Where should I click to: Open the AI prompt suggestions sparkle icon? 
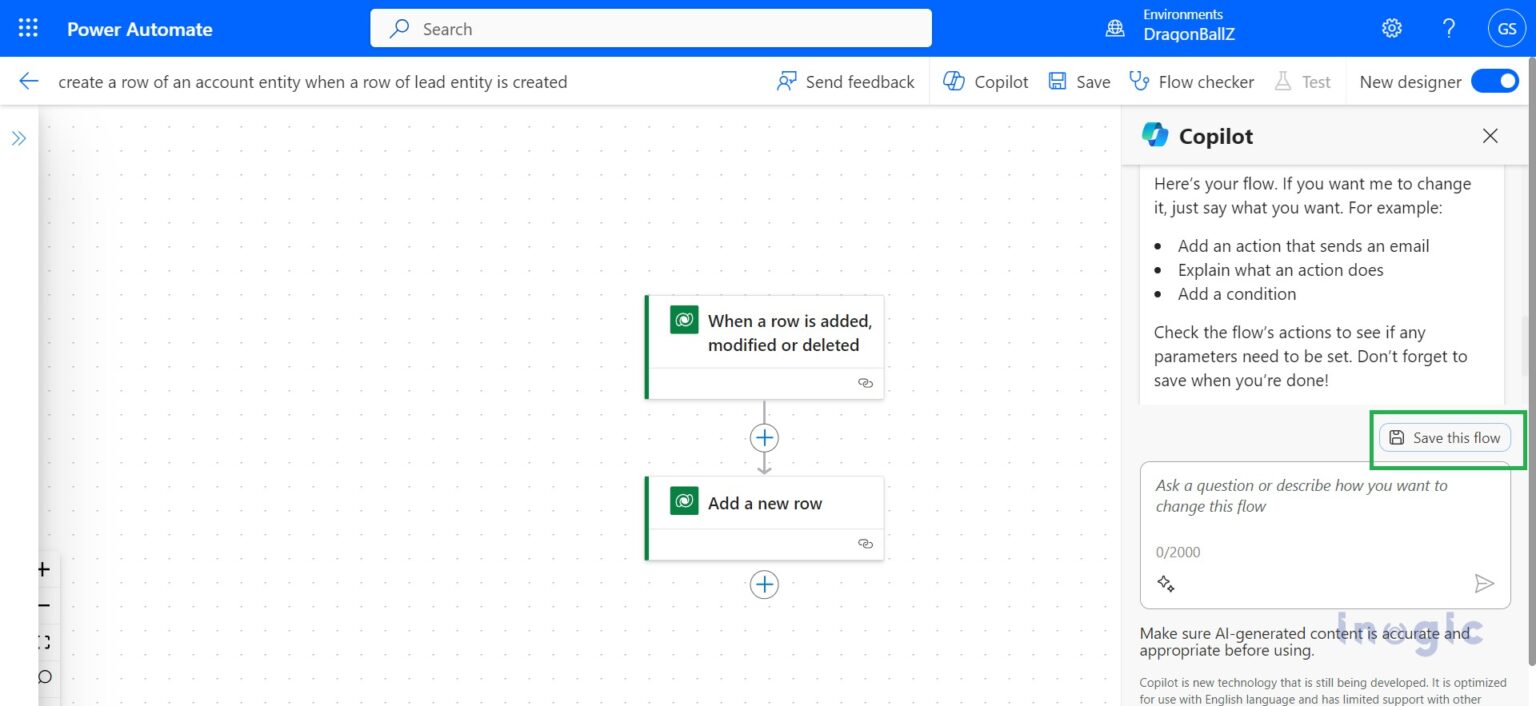pyautogui.click(x=1166, y=581)
